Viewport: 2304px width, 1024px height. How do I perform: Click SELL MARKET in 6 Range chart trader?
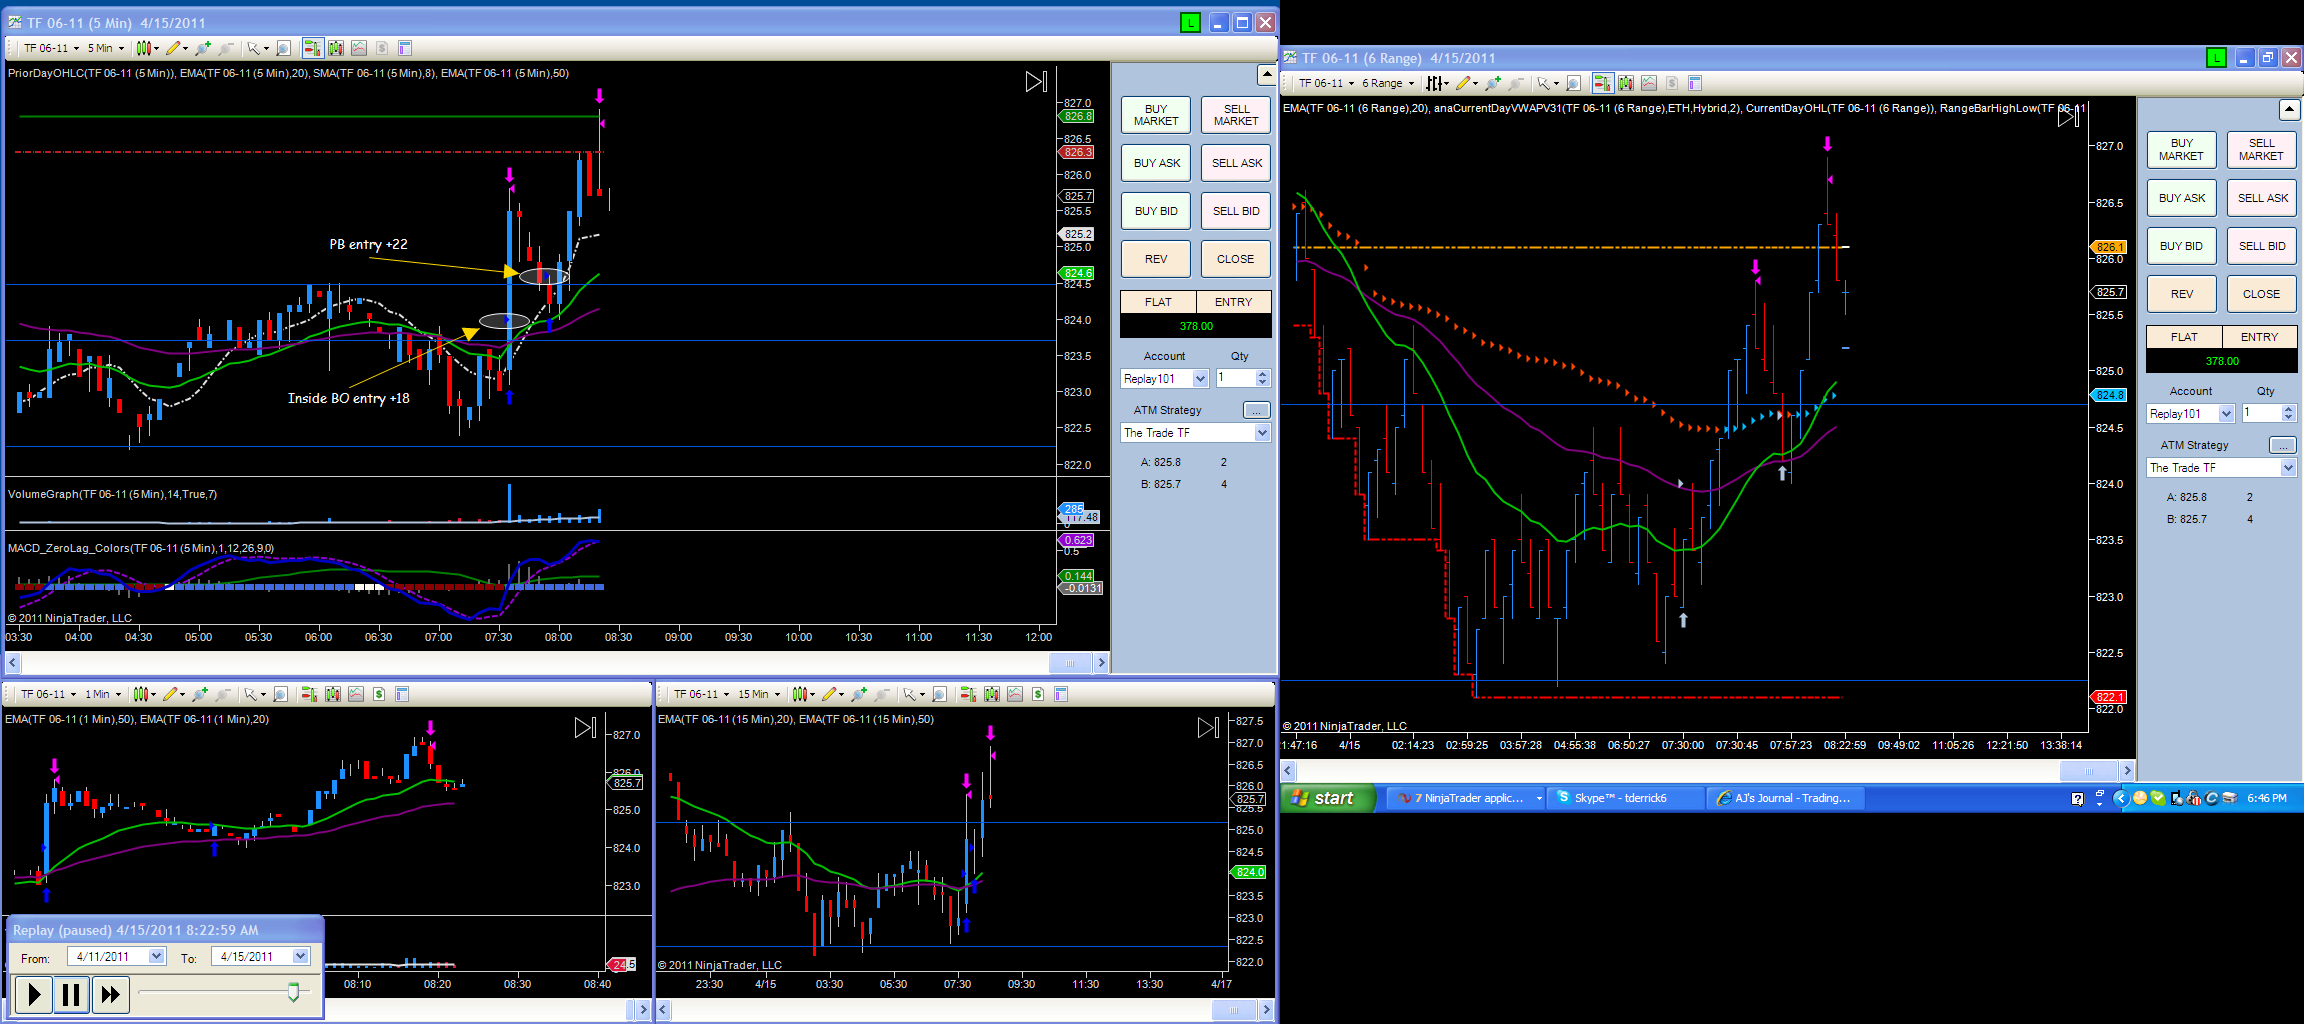click(2261, 150)
